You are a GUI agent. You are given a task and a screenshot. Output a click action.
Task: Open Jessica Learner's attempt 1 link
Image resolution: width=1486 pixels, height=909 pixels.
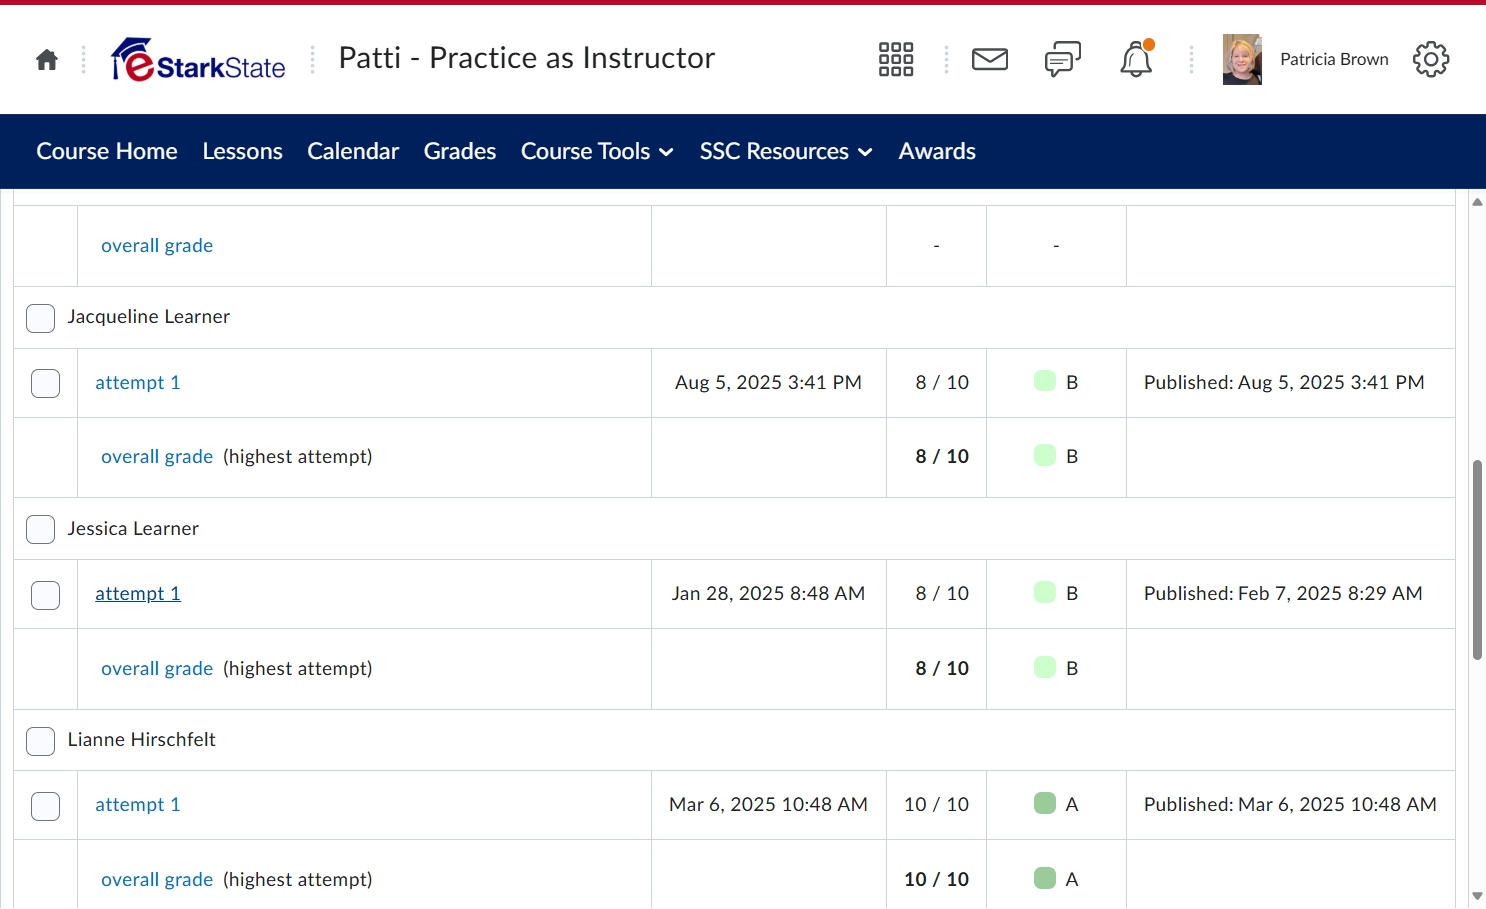point(138,593)
